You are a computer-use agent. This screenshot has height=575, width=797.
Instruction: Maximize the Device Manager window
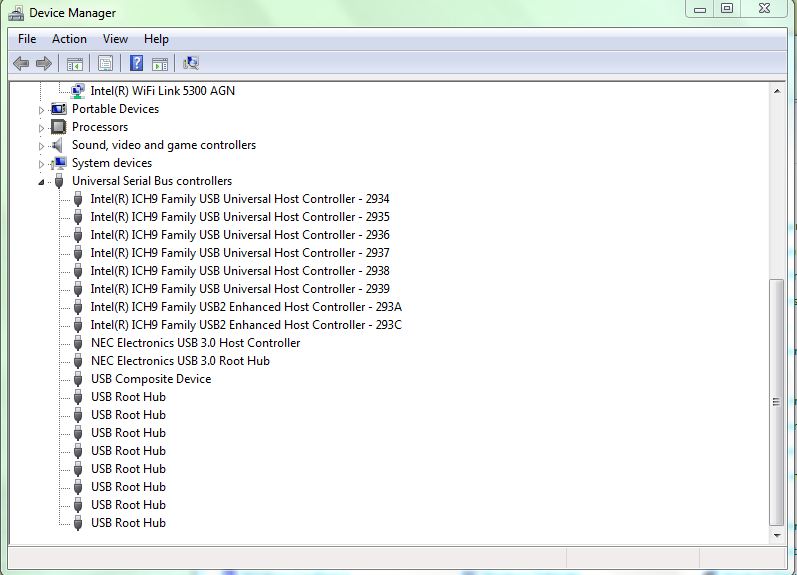click(x=727, y=8)
